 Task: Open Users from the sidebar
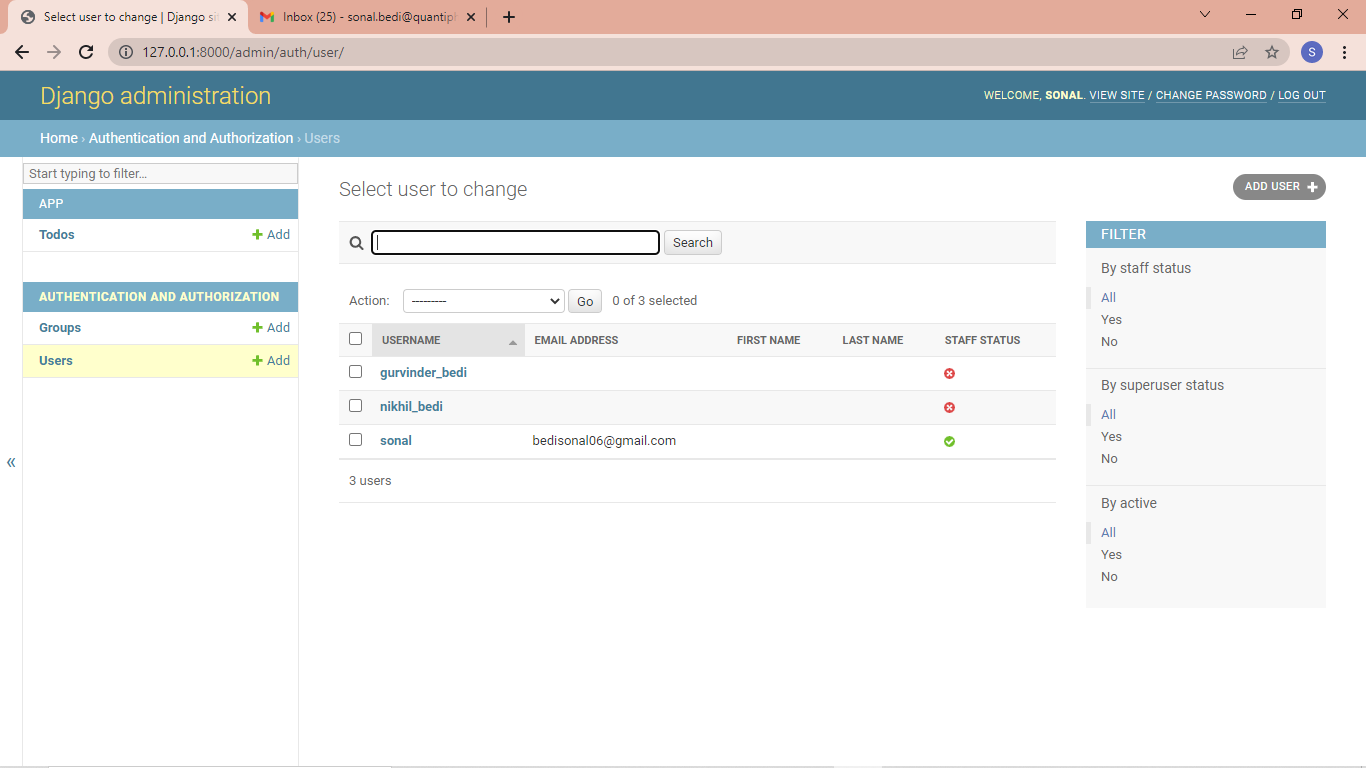coord(55,360)
